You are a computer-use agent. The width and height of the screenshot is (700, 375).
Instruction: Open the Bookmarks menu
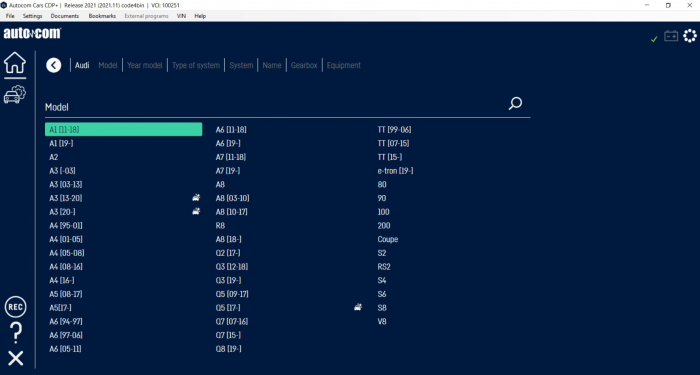[102, 16]
